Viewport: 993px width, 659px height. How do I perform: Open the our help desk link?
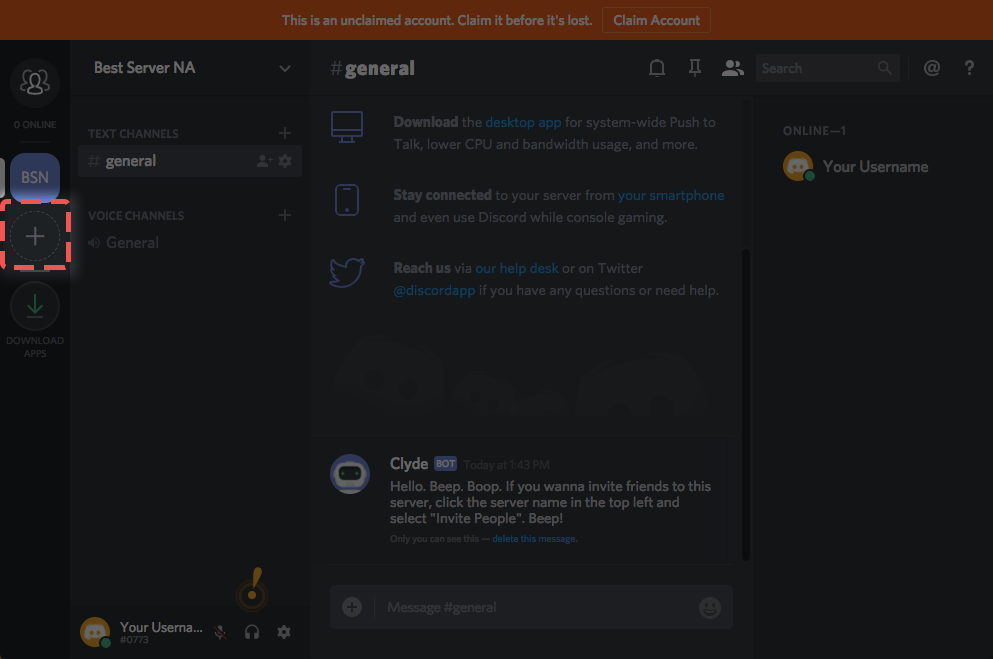517,268
